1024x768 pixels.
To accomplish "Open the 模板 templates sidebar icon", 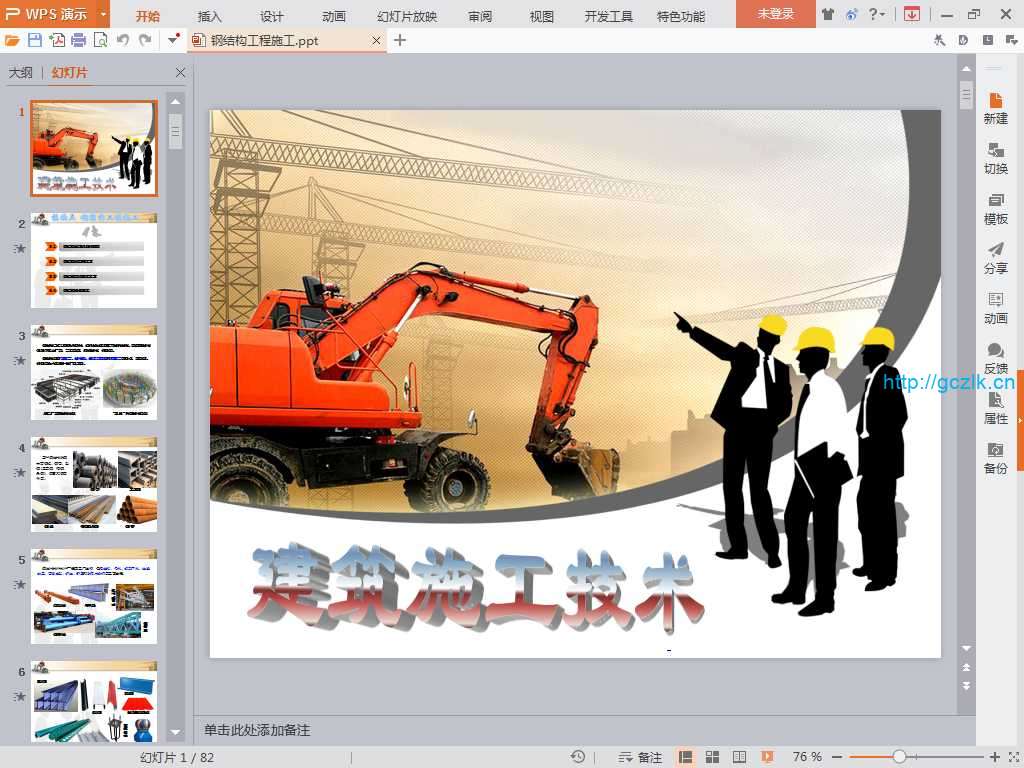I will [995, 208].
